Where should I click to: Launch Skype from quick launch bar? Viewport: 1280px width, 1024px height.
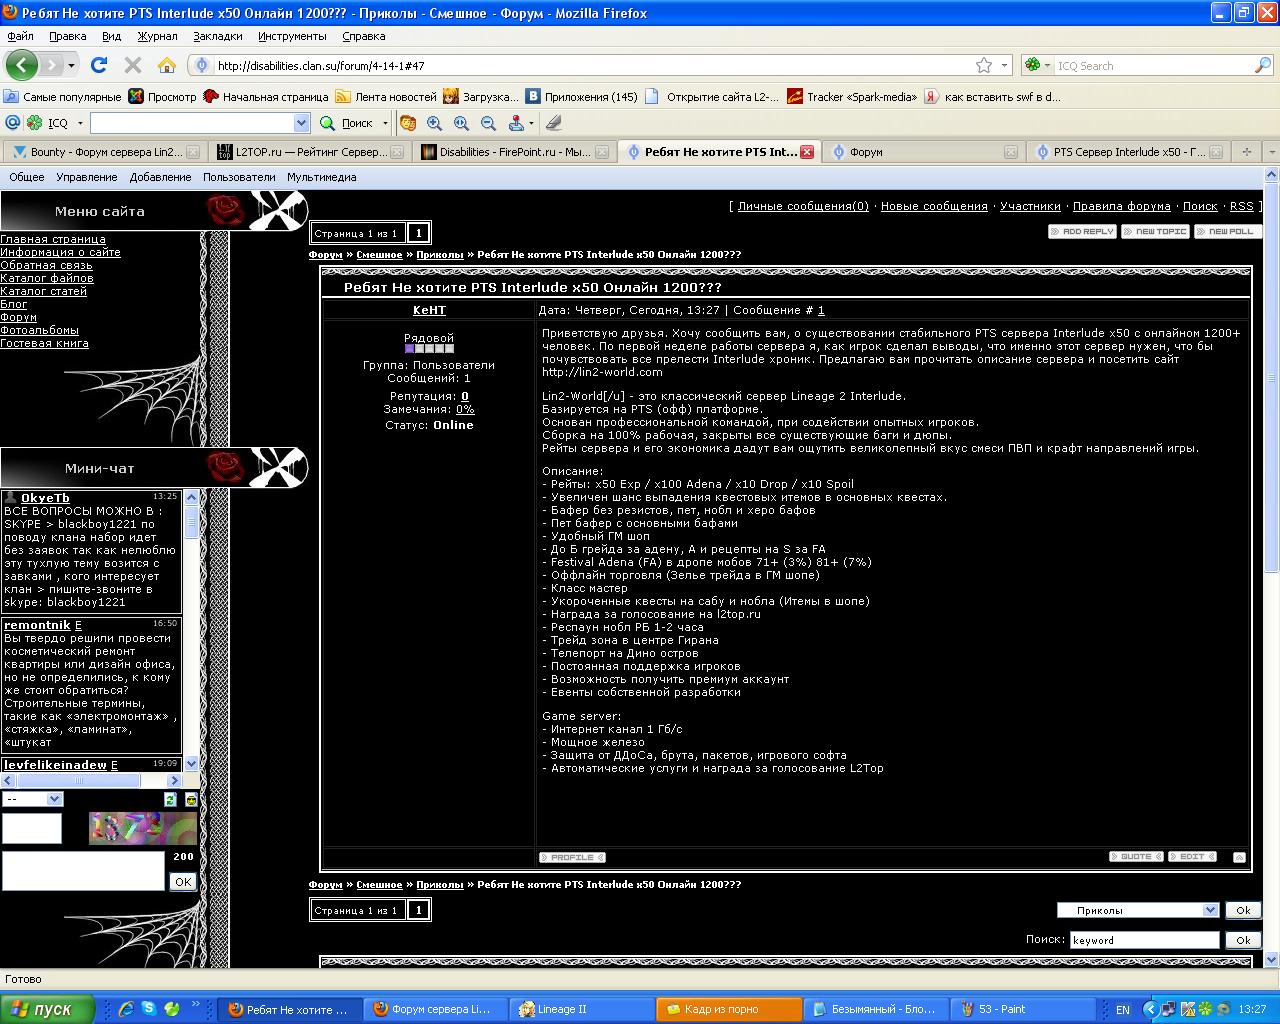pos(149,1009)
